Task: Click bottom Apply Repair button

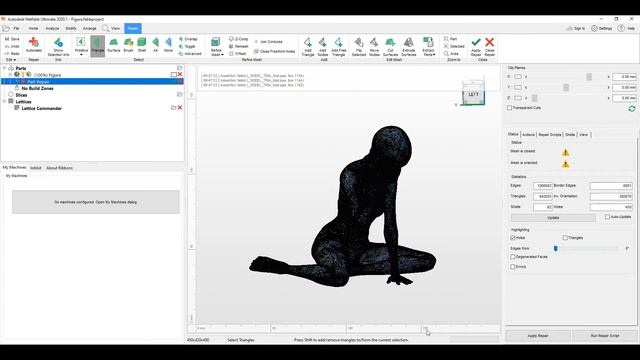Action: 538,336
